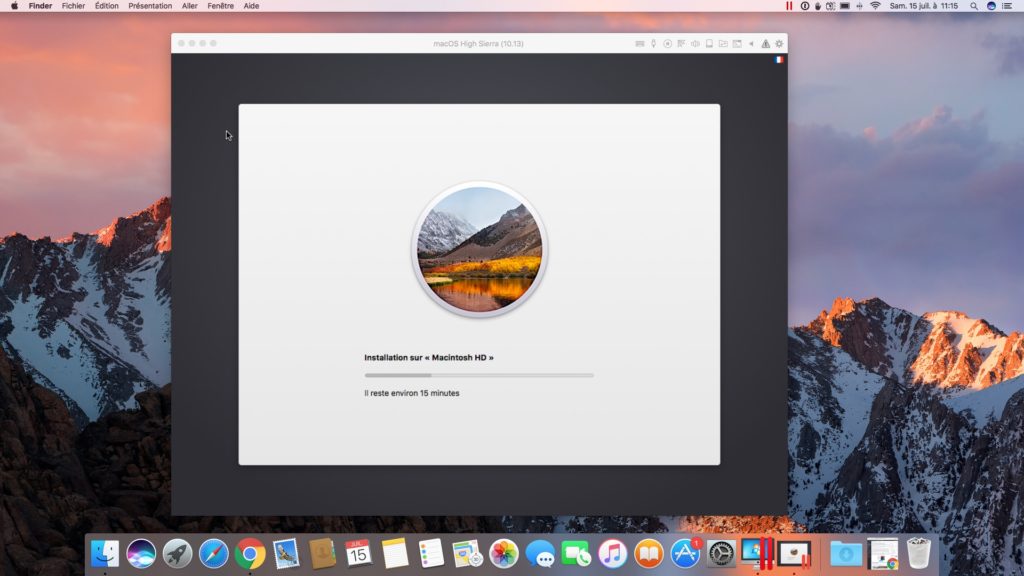This screenshot has height=576, width=1024.
Task: Open App Store with badge in Dock
Action: 685,554
